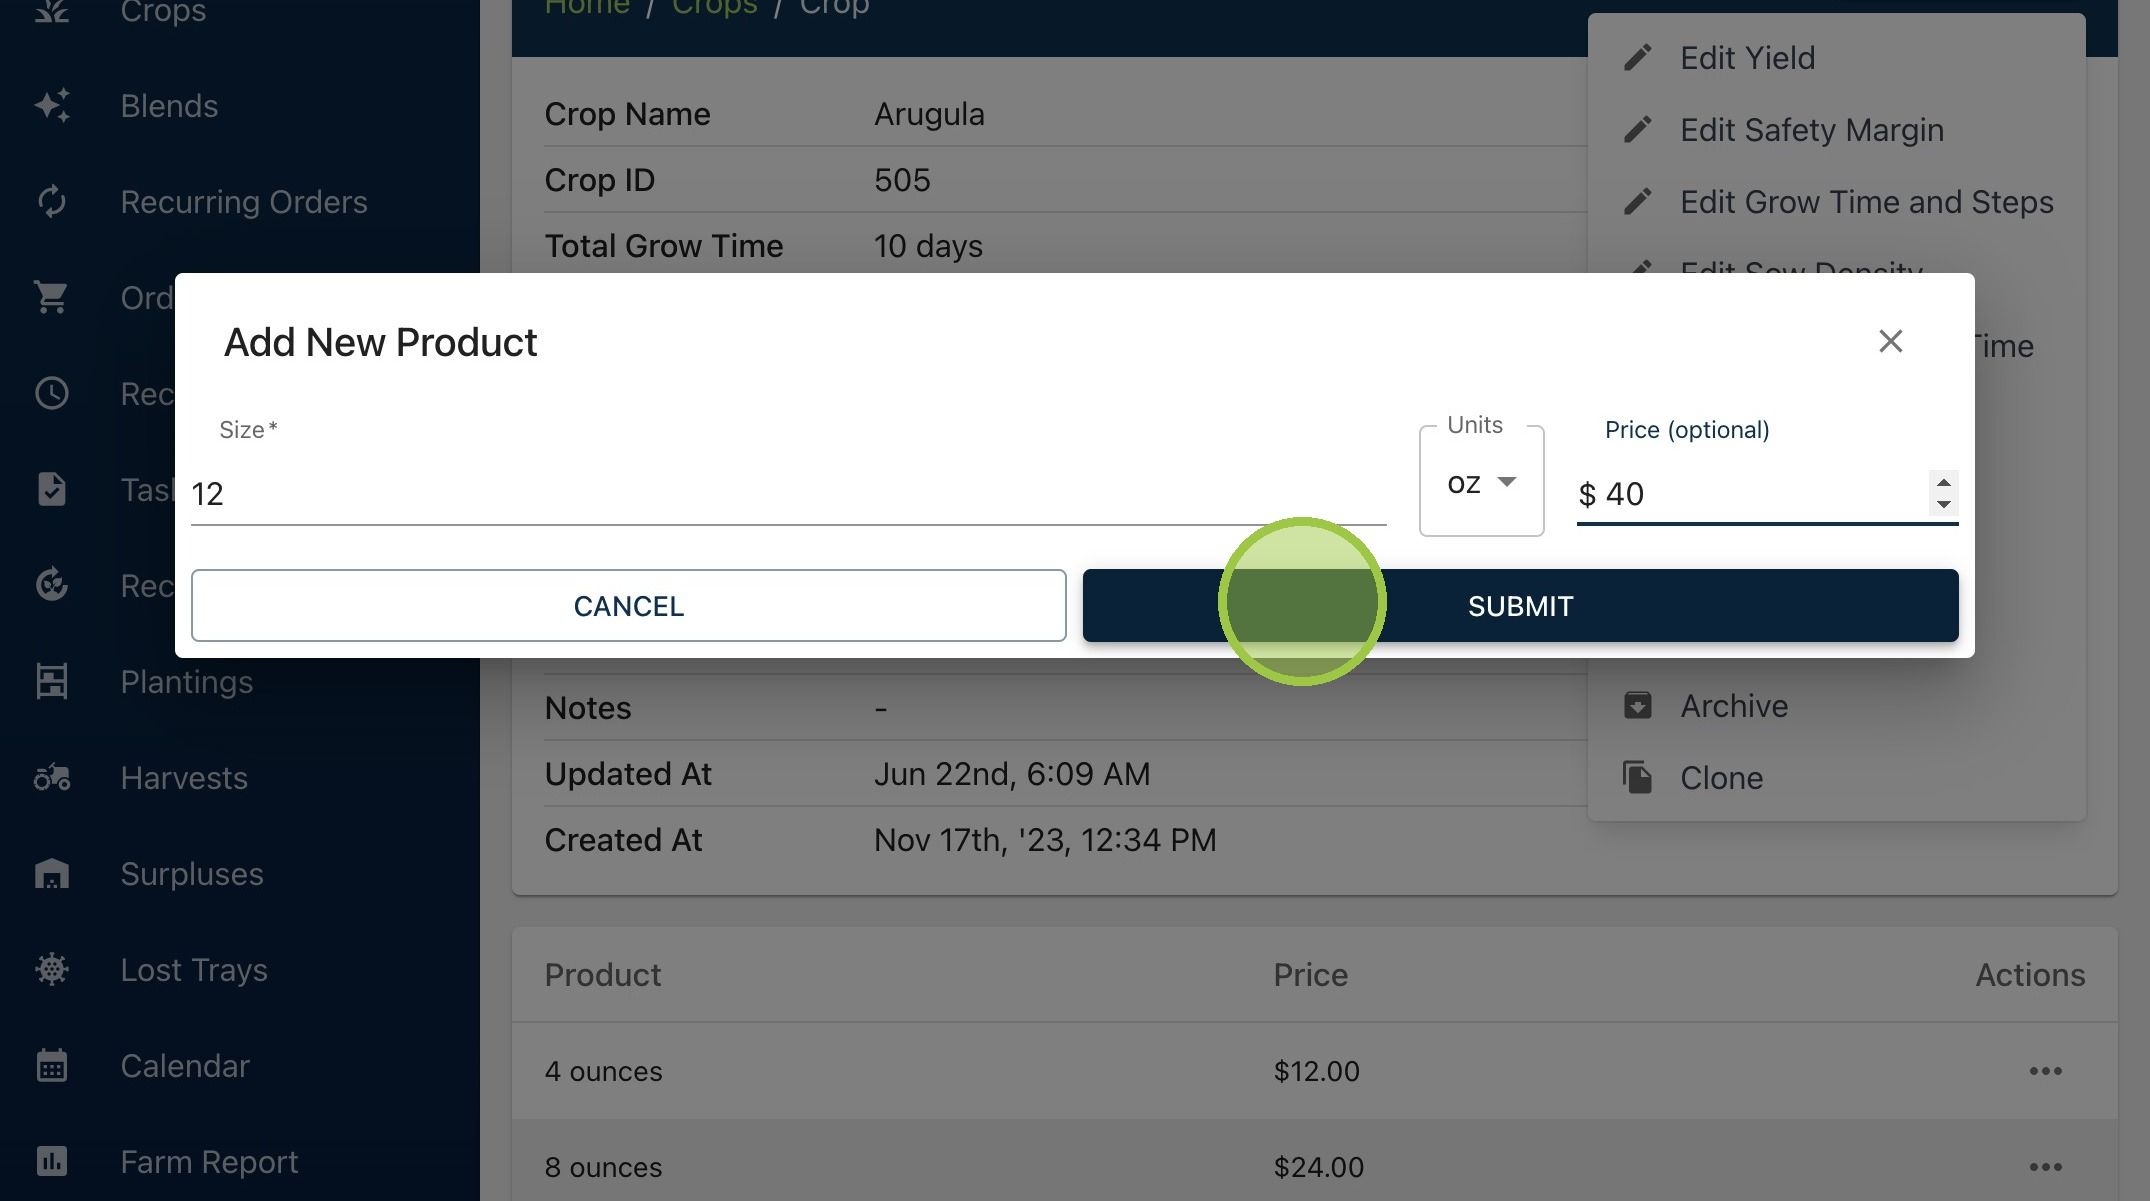Choose Clone from the actions menu
Image resolution: width=2150 pixels, height=1201 pixels.
(1721, 778)
